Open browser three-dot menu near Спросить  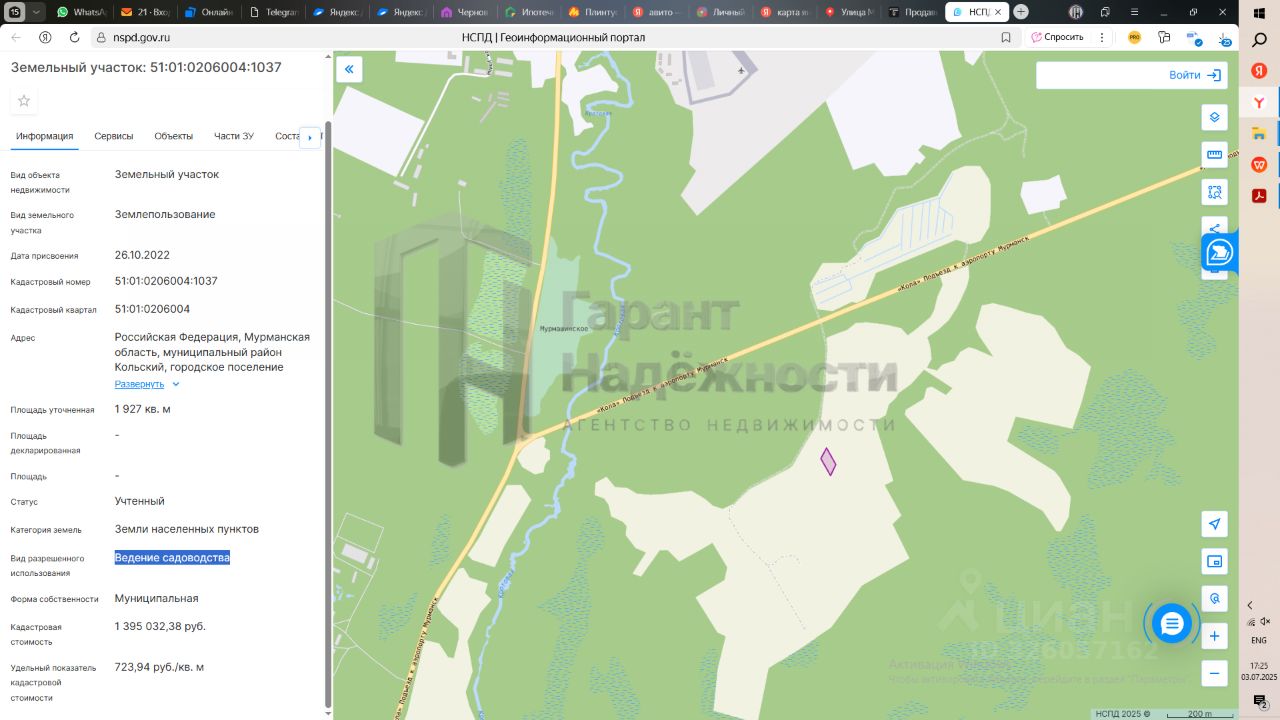(1102, 37)
